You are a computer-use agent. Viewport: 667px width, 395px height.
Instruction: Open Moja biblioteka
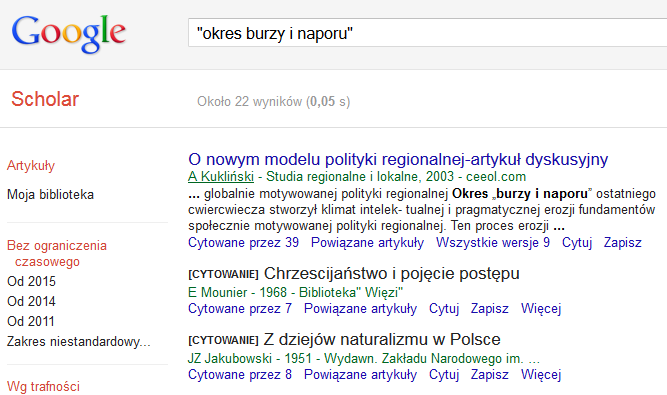(50, 195)
